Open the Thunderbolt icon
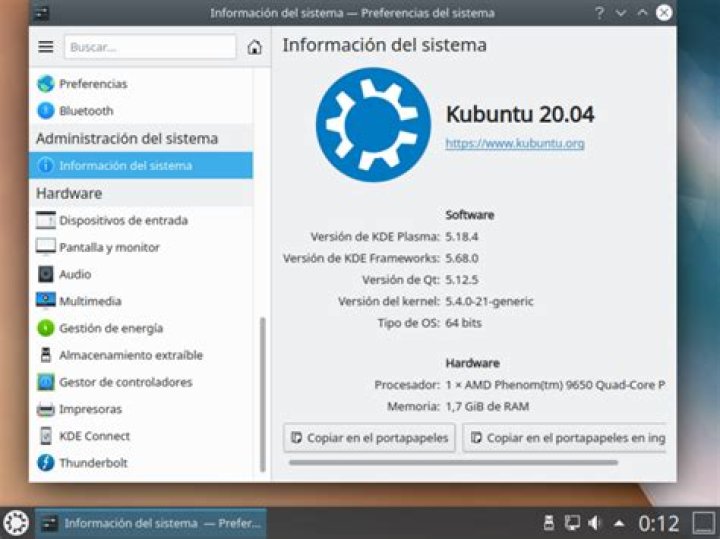Screen dimensions: 720x539 tap(45, 463)
